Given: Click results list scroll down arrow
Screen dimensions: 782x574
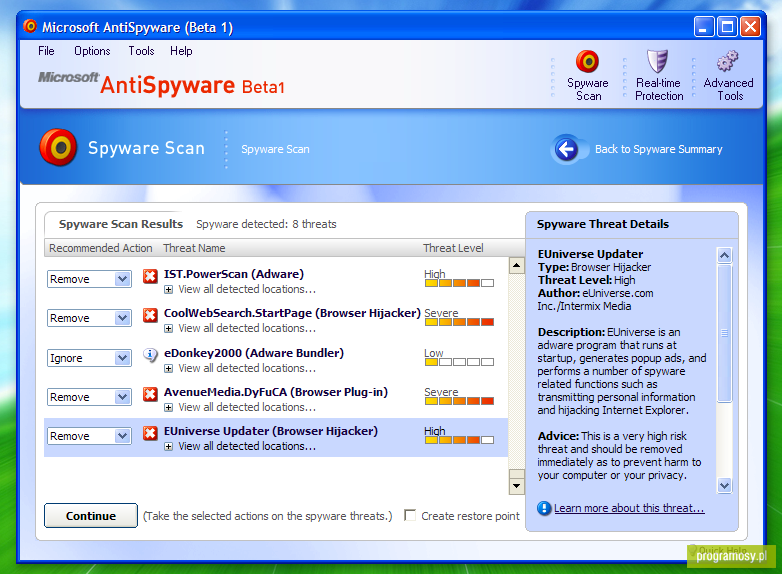Looking at the screenshot, I should pos(516,486).
